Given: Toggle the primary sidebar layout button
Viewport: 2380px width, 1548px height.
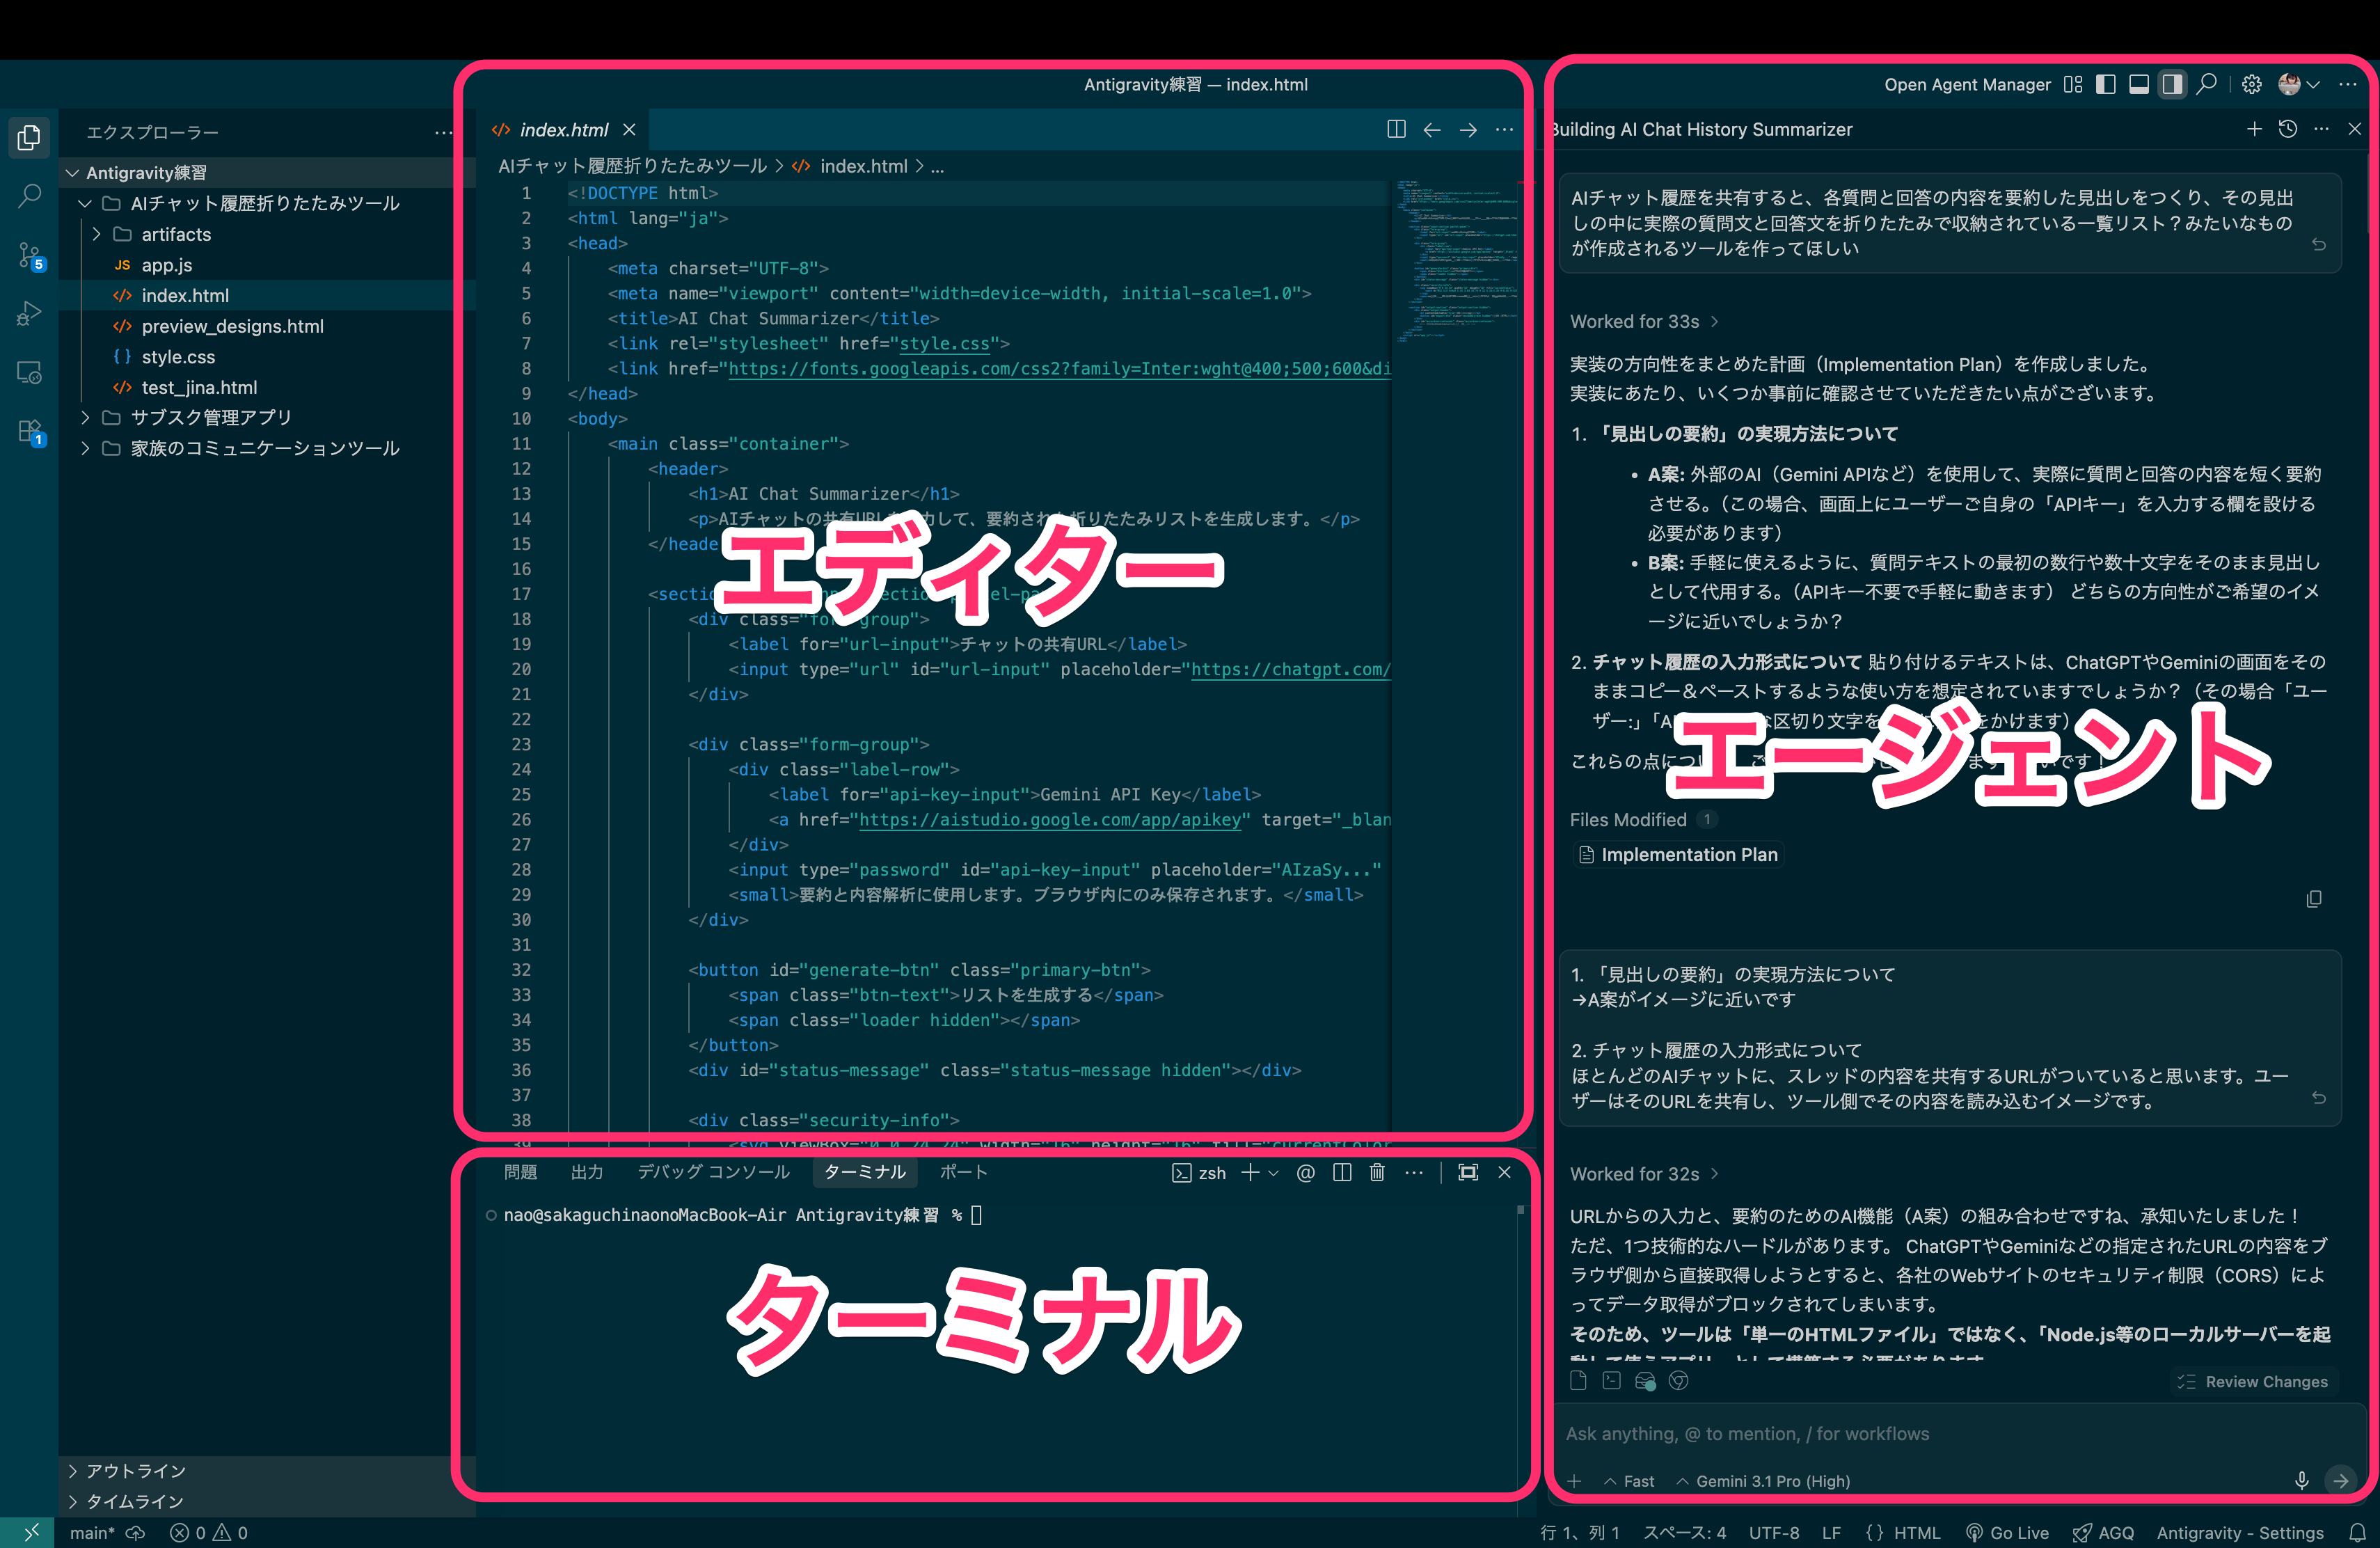Looking at the screenshot, I should click(x=2106, y=84).
